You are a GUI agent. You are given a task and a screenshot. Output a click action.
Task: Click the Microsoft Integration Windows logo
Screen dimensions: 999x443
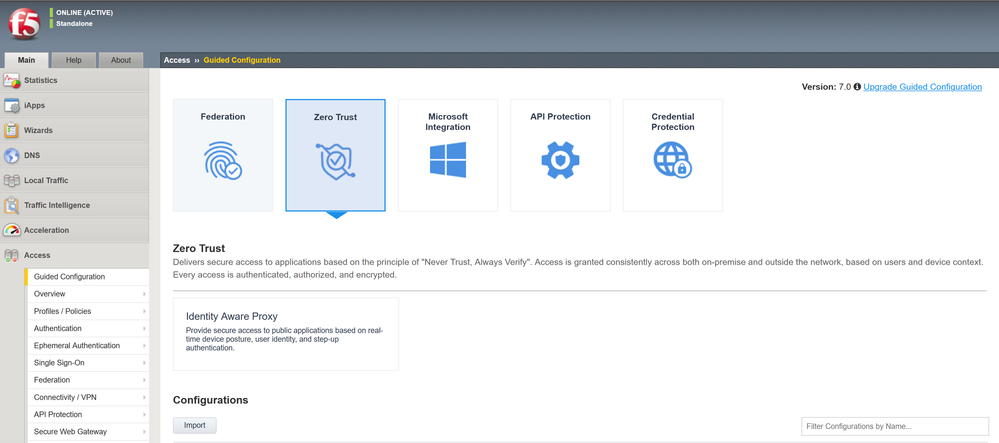tap(447, 159)
